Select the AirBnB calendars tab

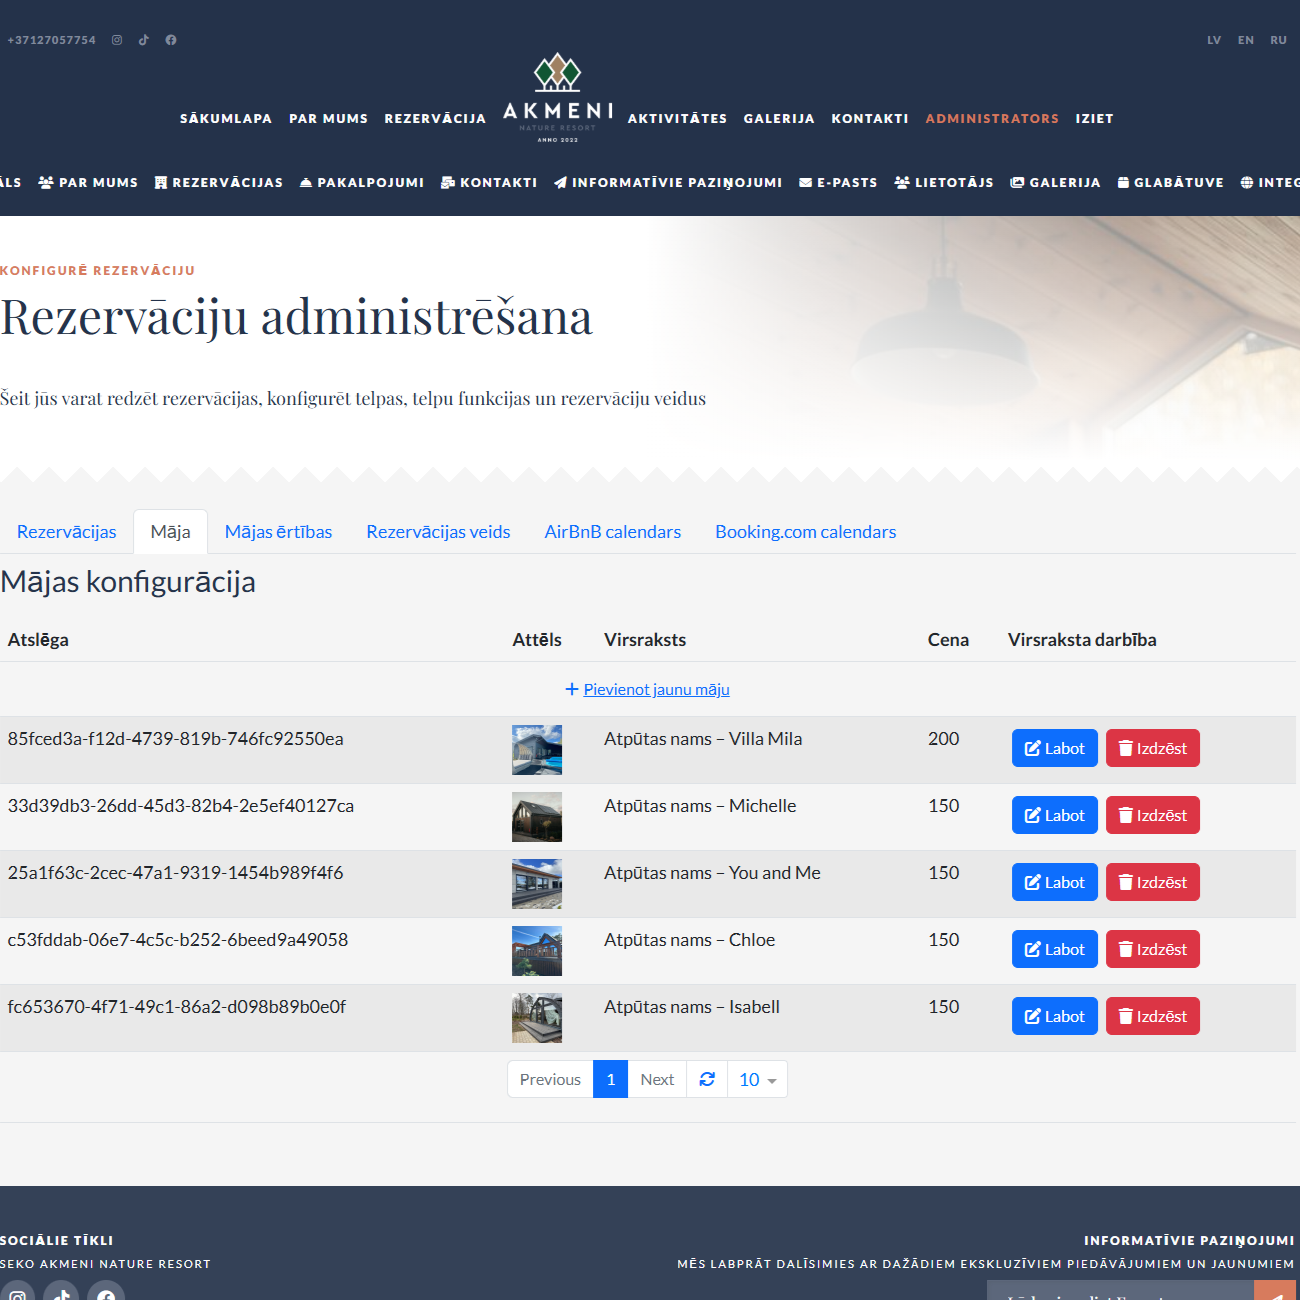[x=612, y=532]
